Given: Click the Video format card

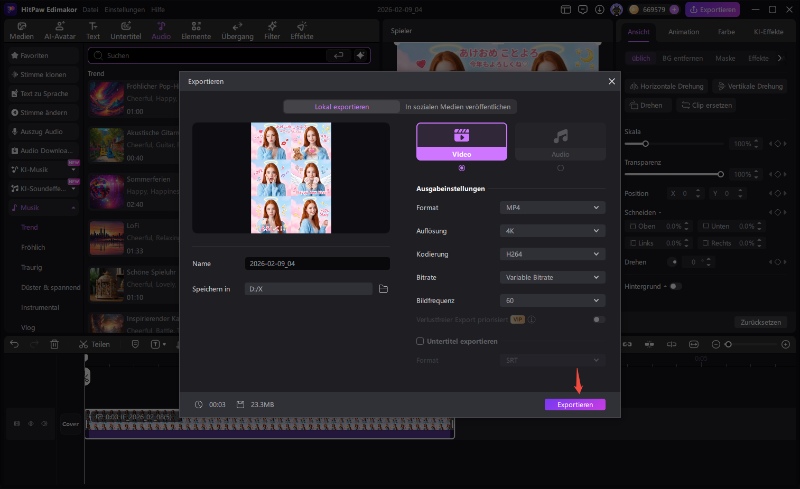Looking at the screenshot, I should [462, 141].
